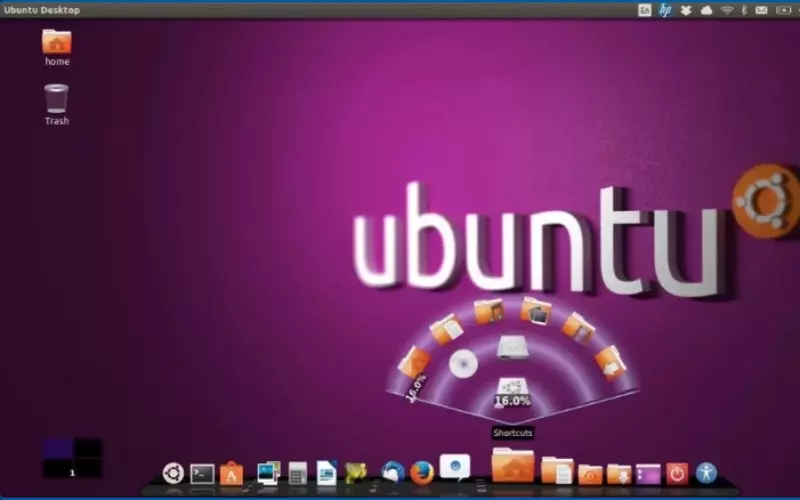This screenshot has width=800, height=500.
Task: Click the Ubuntu Desktop title in top panel
Action: (42, 10)
